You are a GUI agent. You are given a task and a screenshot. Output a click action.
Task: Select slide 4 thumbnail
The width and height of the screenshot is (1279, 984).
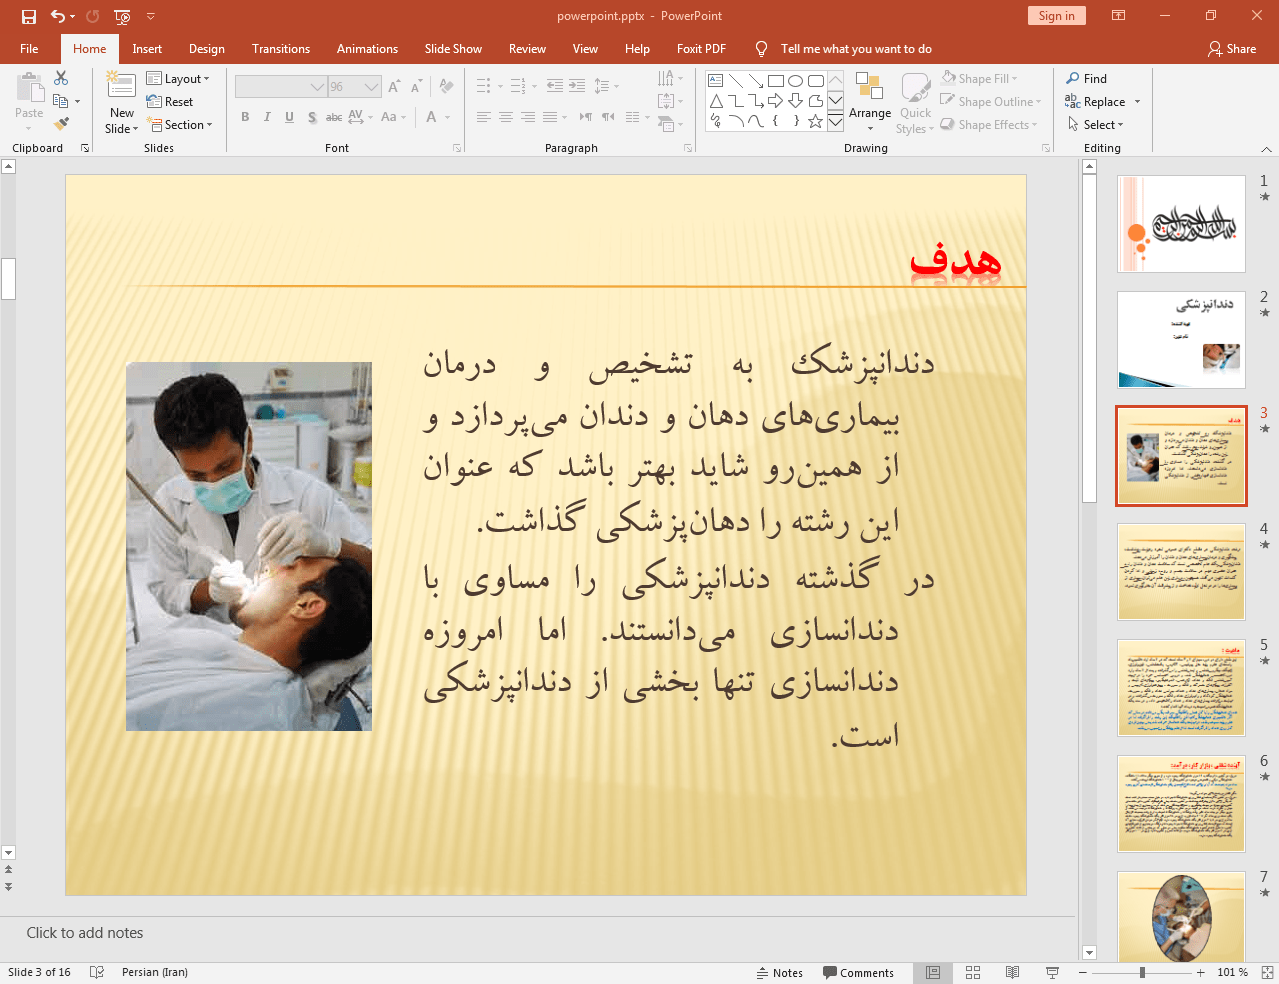pos(1181,572)
